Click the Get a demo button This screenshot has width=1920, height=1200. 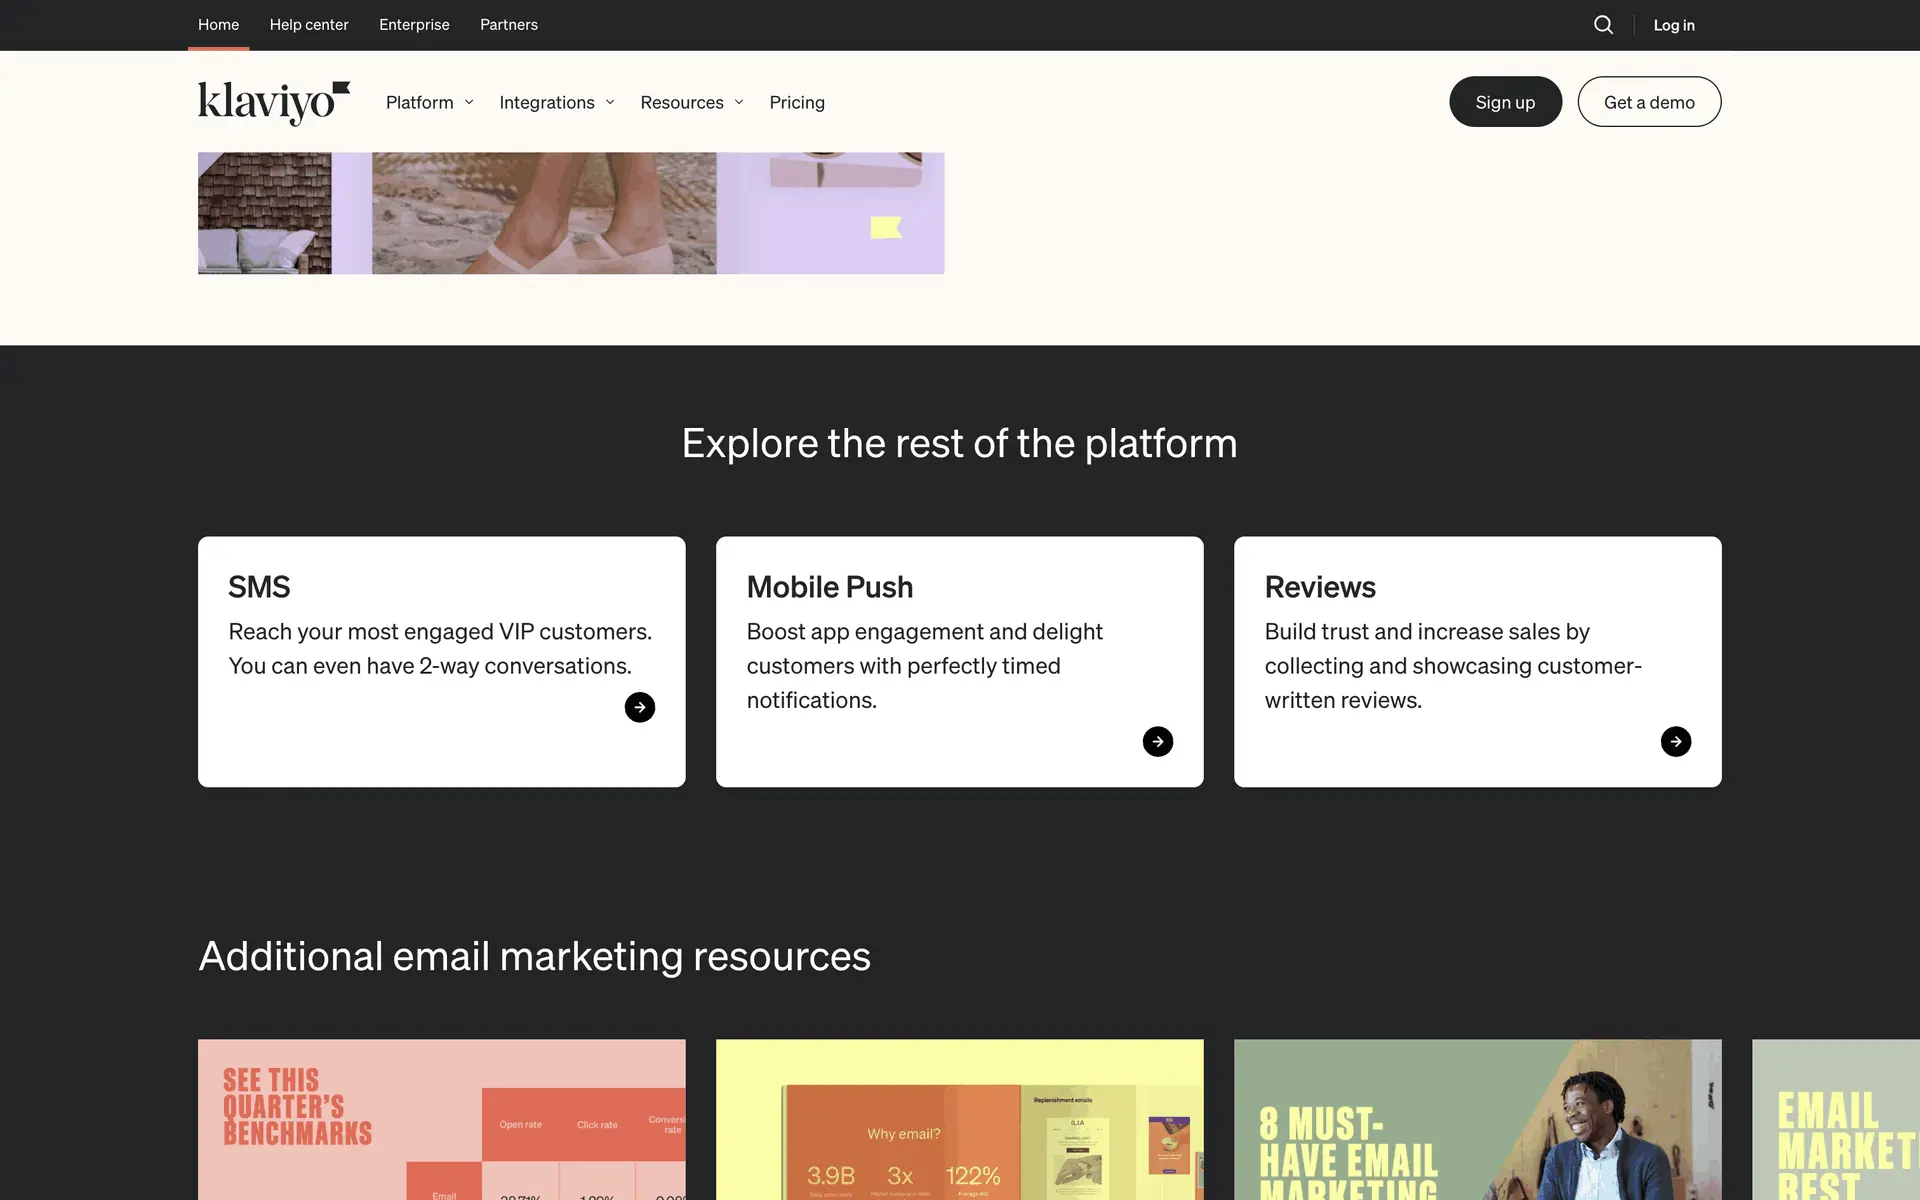pos(1648,102)
